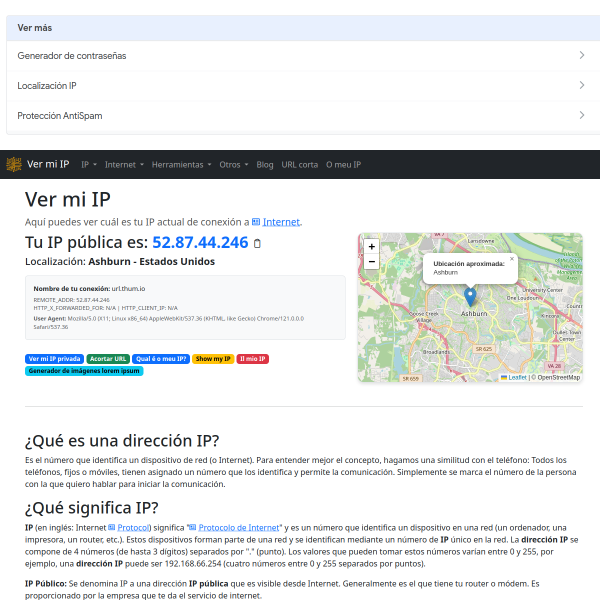This screenshot has height=600, width=600.
Task: Click Generador de imágenes lorem ipsum badge
Action: [x=84, y=371]
